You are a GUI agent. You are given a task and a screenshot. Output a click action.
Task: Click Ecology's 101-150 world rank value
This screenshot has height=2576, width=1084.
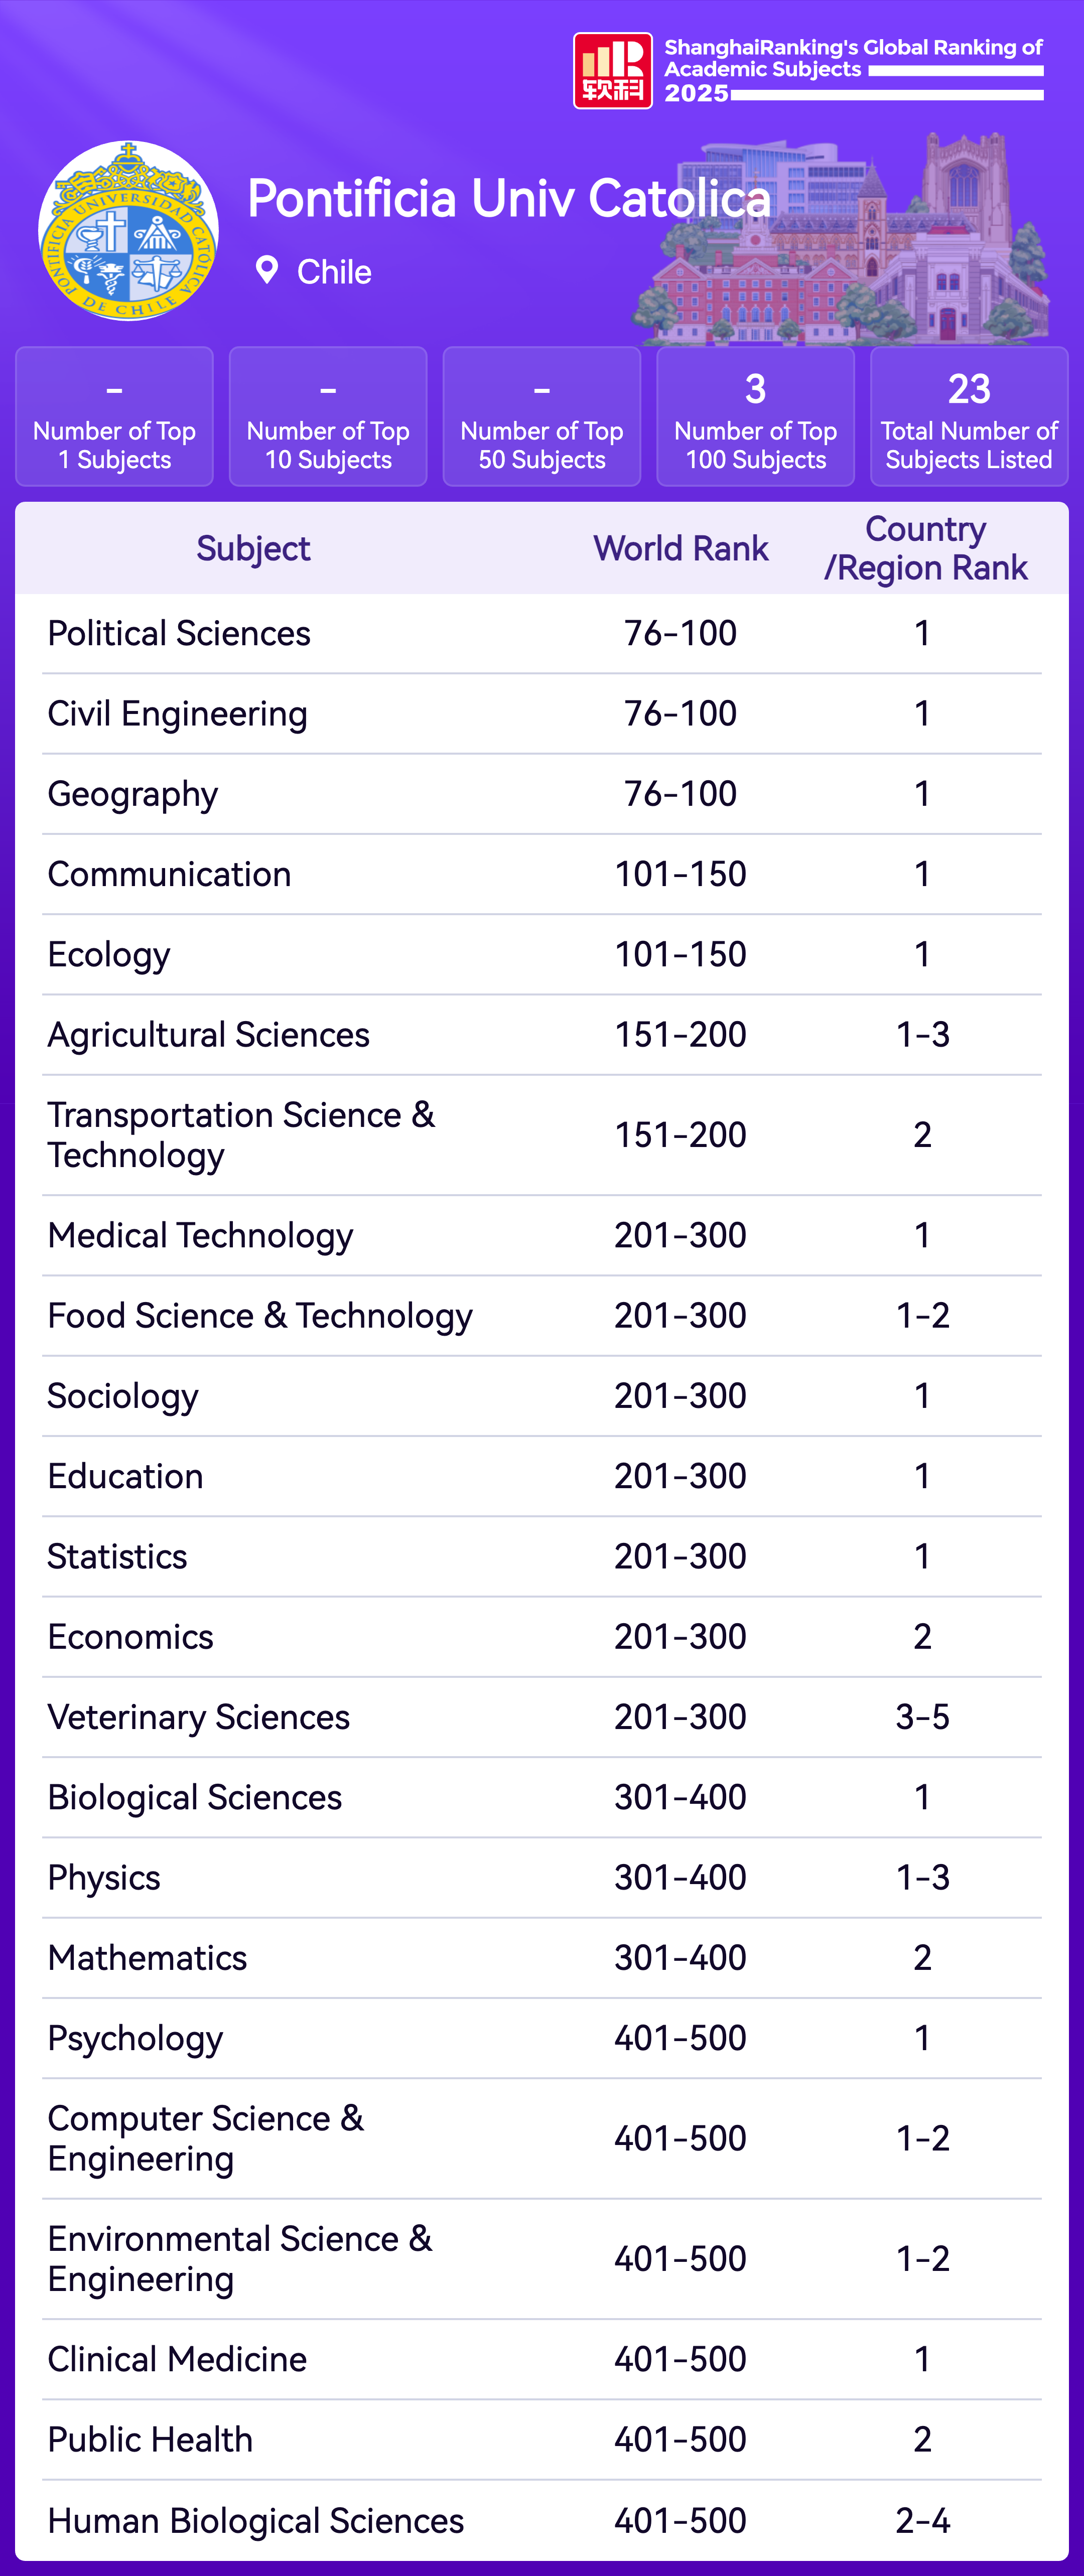pos(680,955)
